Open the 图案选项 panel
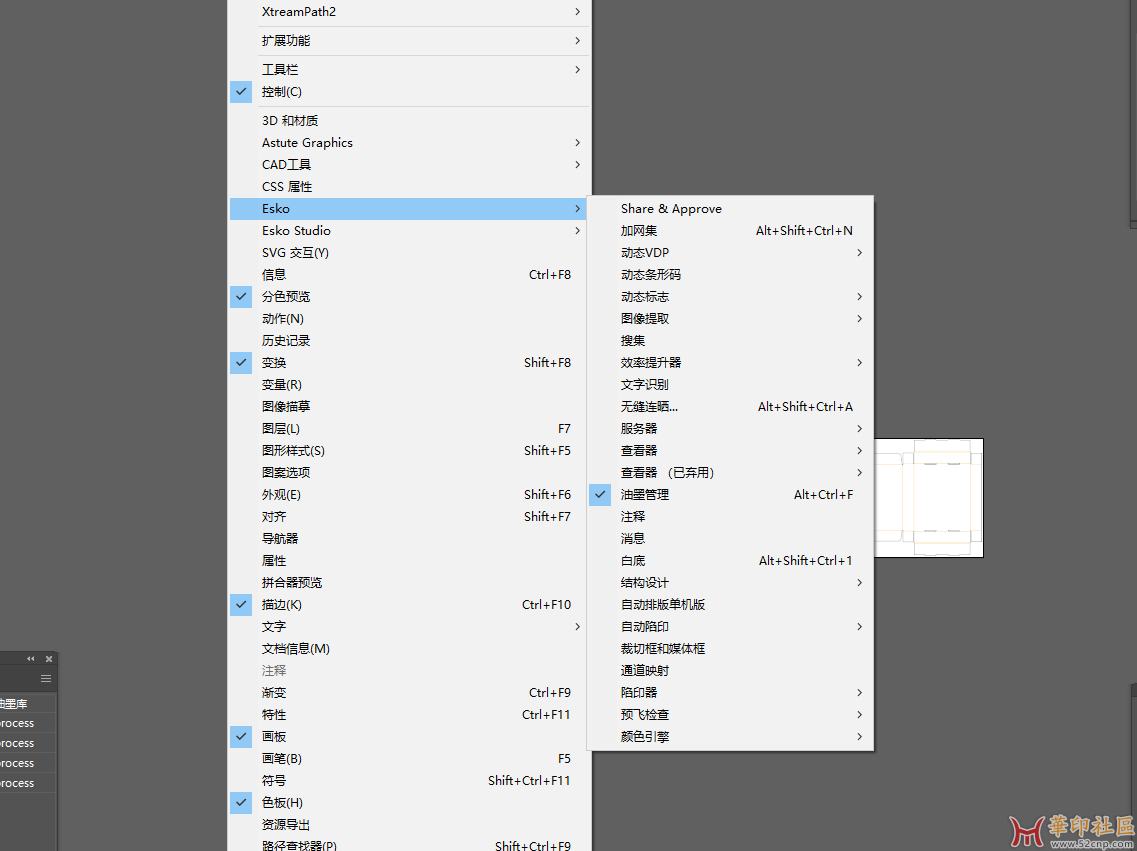The height and width of the screenshot is (851, 1137). click(x=410, y=473)
